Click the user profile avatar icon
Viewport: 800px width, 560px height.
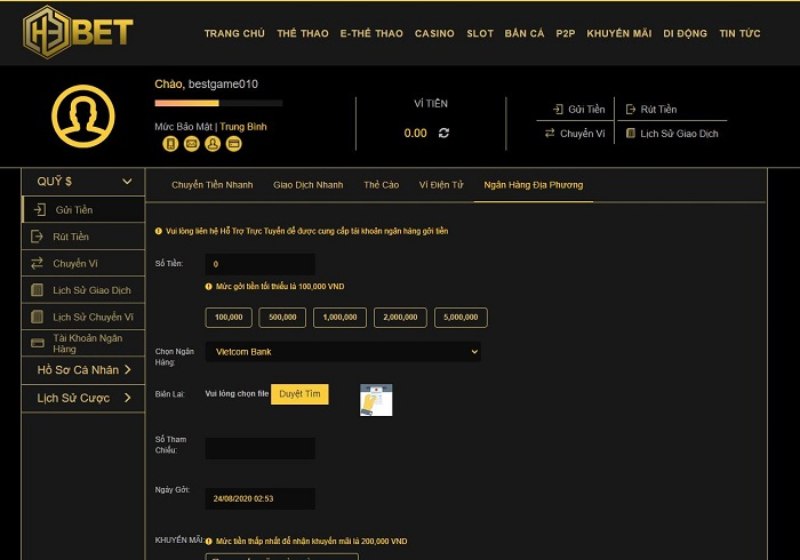click(83, 116)
